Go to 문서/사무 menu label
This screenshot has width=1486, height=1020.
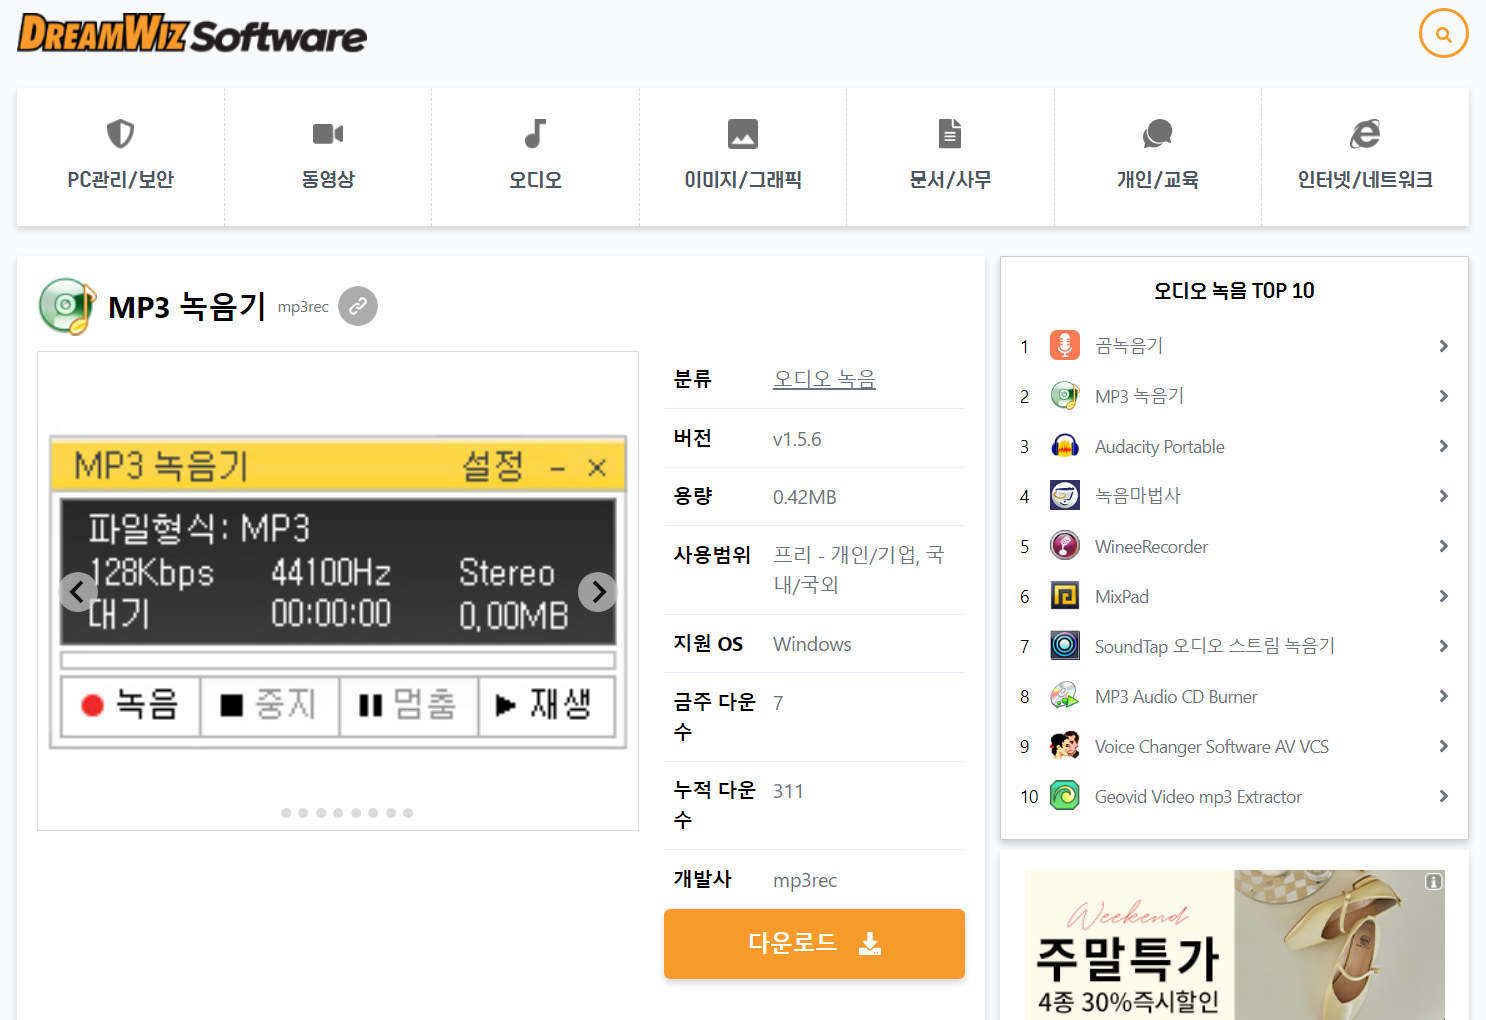coord(950,180)
